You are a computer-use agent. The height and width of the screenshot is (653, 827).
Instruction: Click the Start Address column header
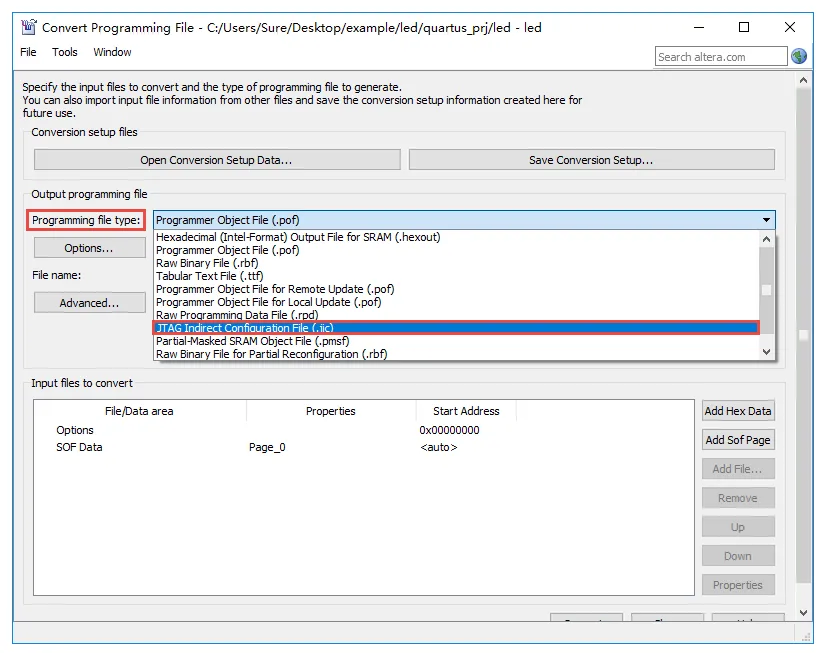(x=466, y=411)
